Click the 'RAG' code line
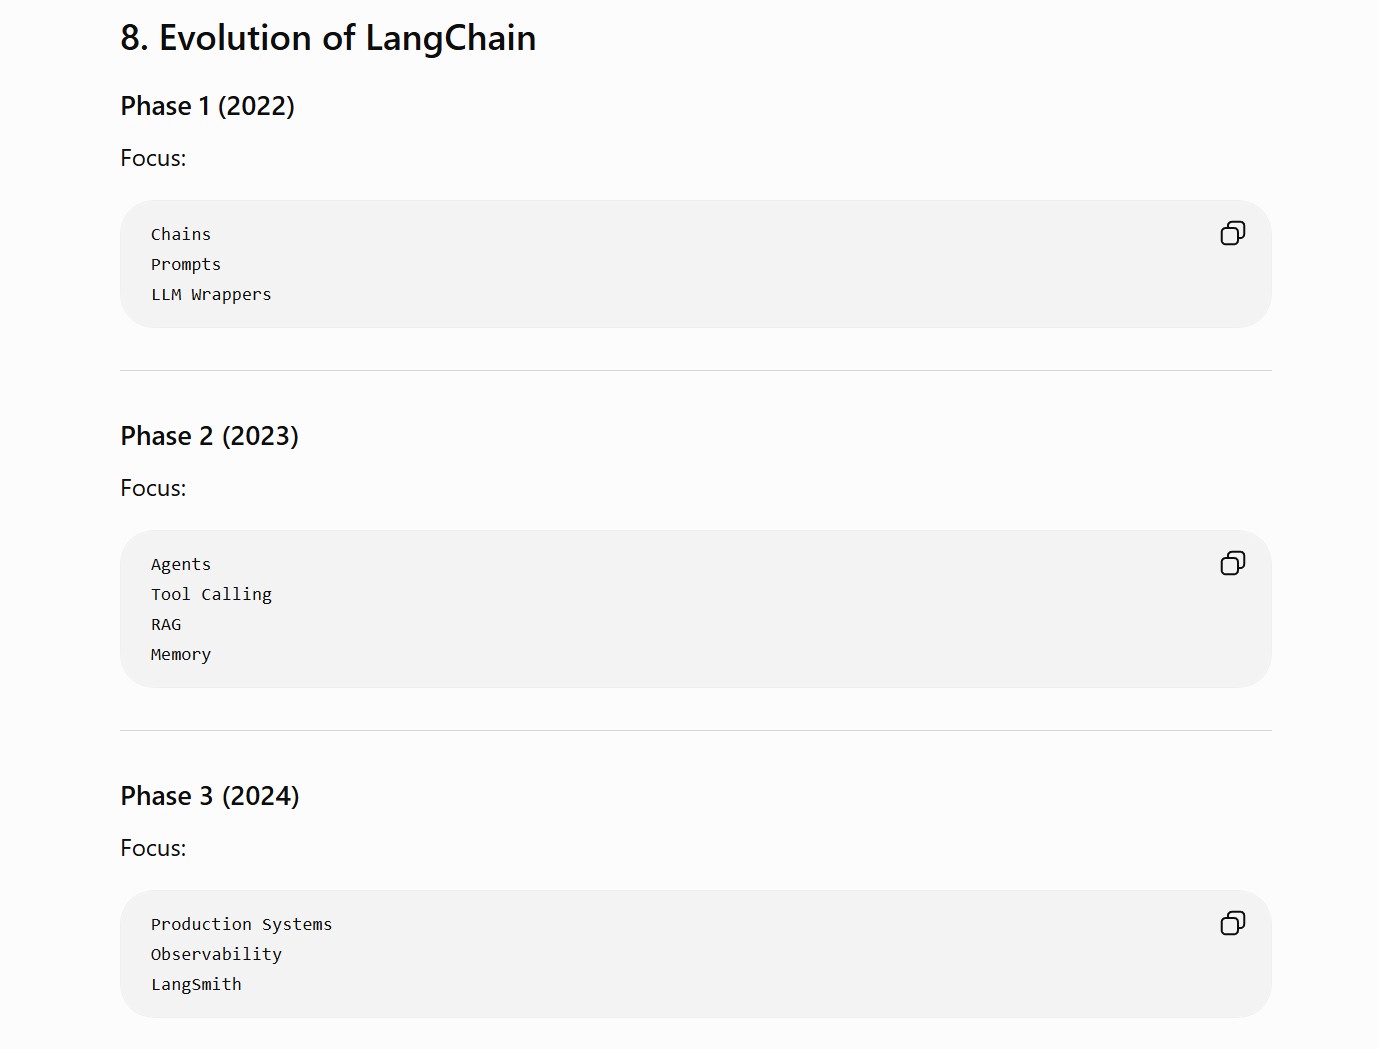The height and width of the screenshot is (1049, 1378). [x=166, y=624]
